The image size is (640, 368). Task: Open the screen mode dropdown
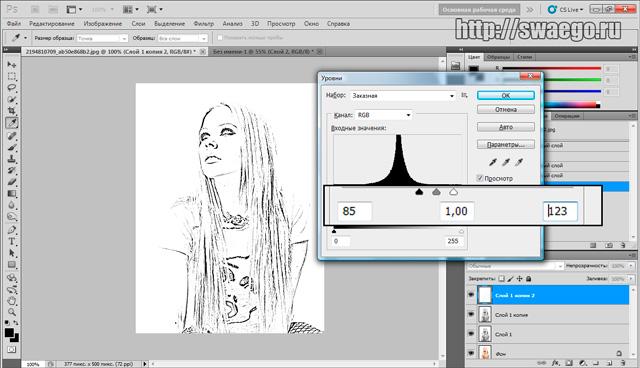coord(155,9)
